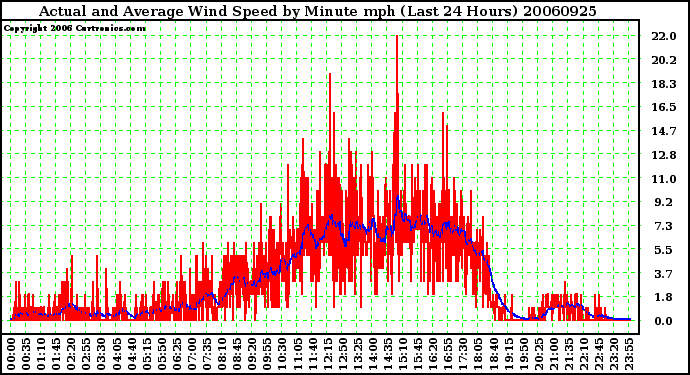Click the 11.0 y-axis label
Screen dimensions: 690x375
tap(663, 179)
